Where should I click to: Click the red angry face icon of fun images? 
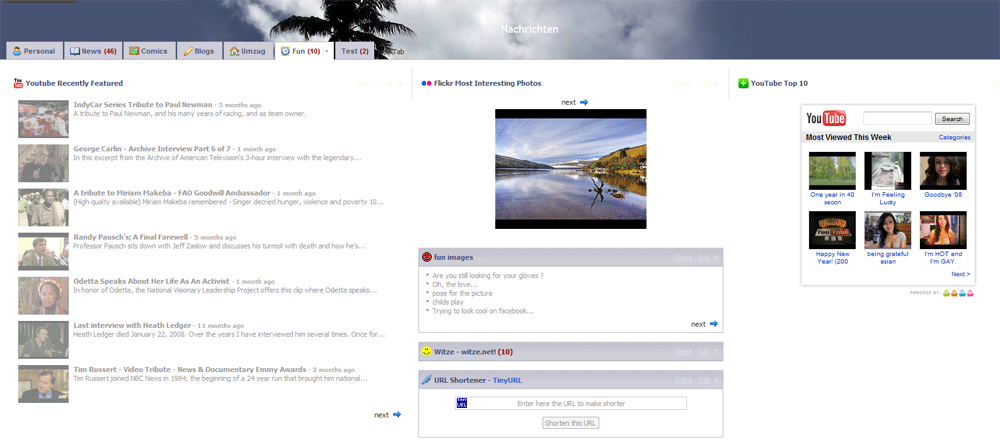point(427,257)
